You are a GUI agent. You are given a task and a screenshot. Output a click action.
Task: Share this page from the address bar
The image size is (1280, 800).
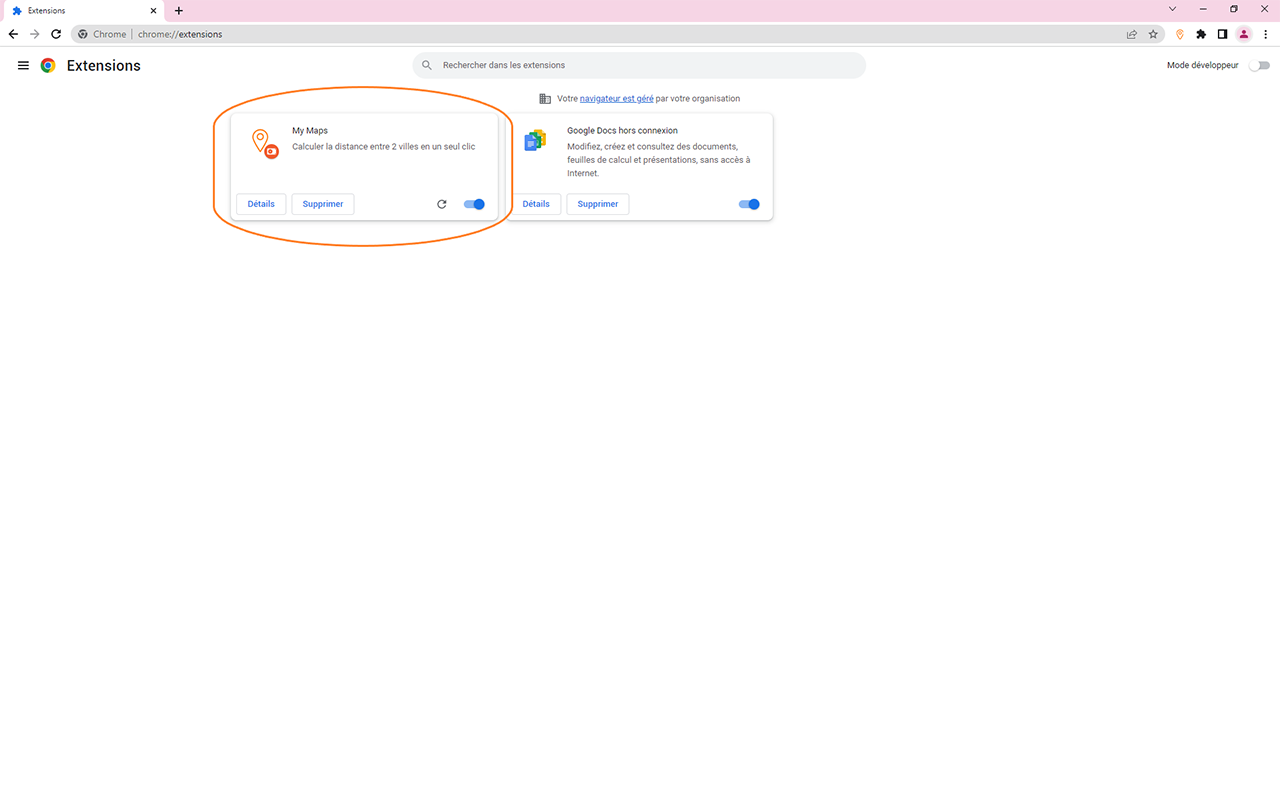coord(1132,34)
